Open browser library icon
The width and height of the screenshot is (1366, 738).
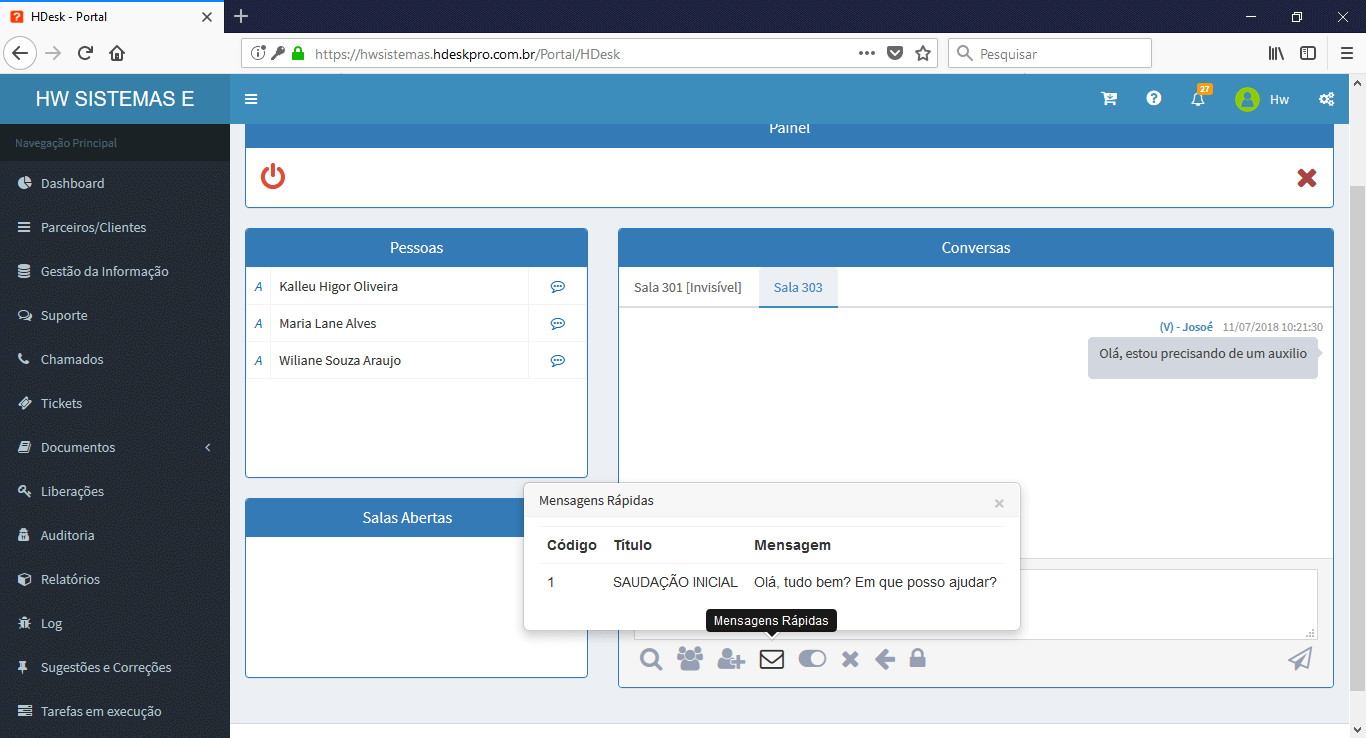pos(1276,53)
